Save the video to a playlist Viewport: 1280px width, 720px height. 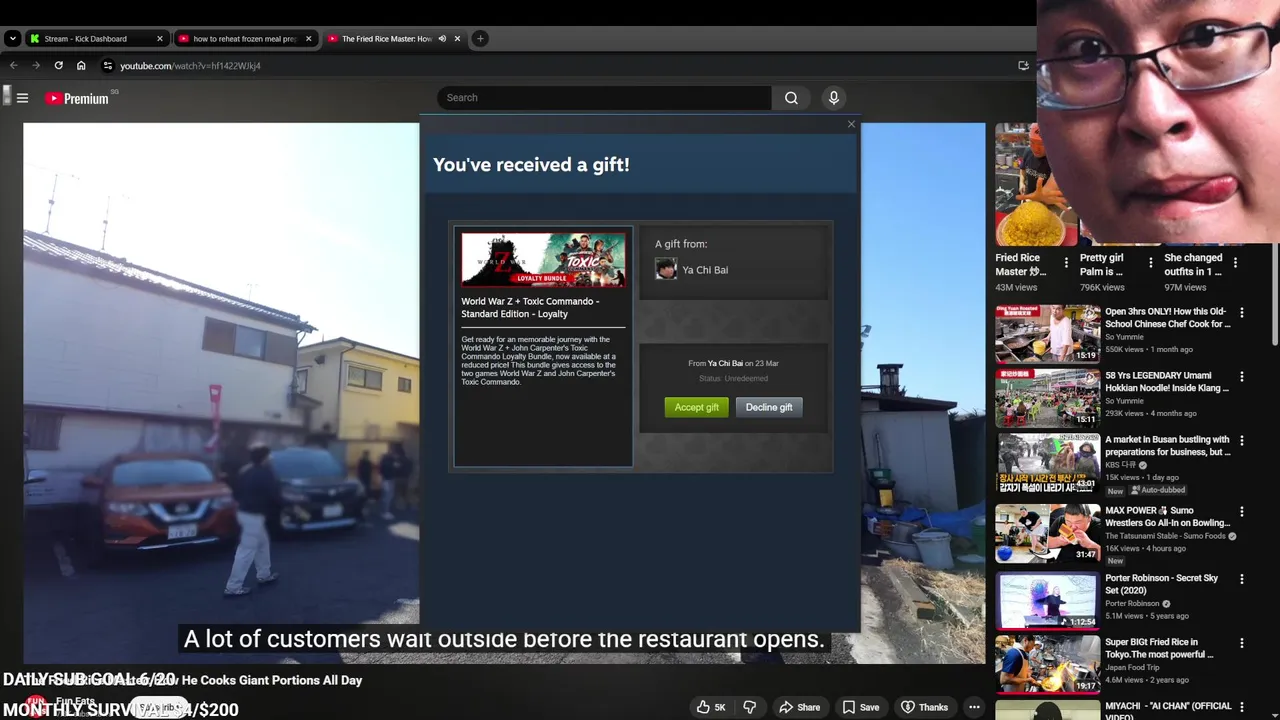(861, 707)
